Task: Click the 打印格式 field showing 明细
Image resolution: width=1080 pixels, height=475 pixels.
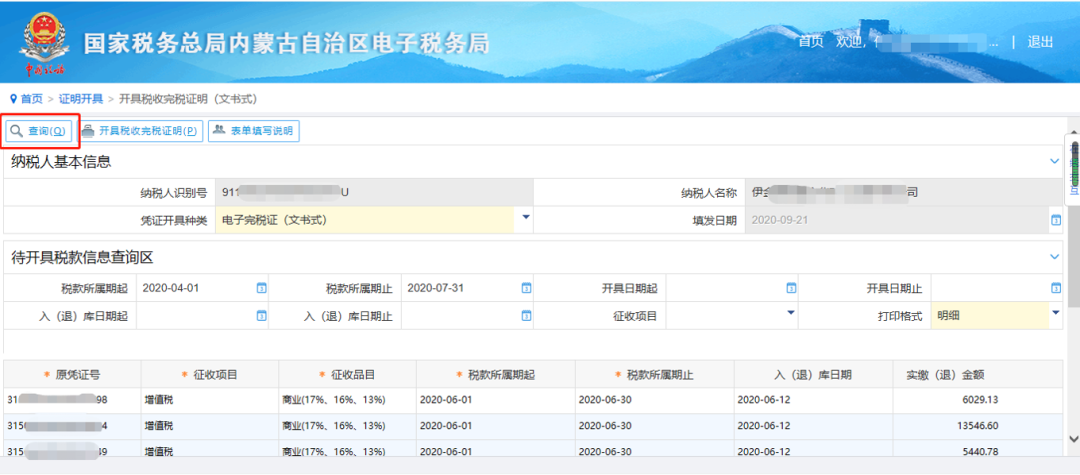Action: (990, 315)
